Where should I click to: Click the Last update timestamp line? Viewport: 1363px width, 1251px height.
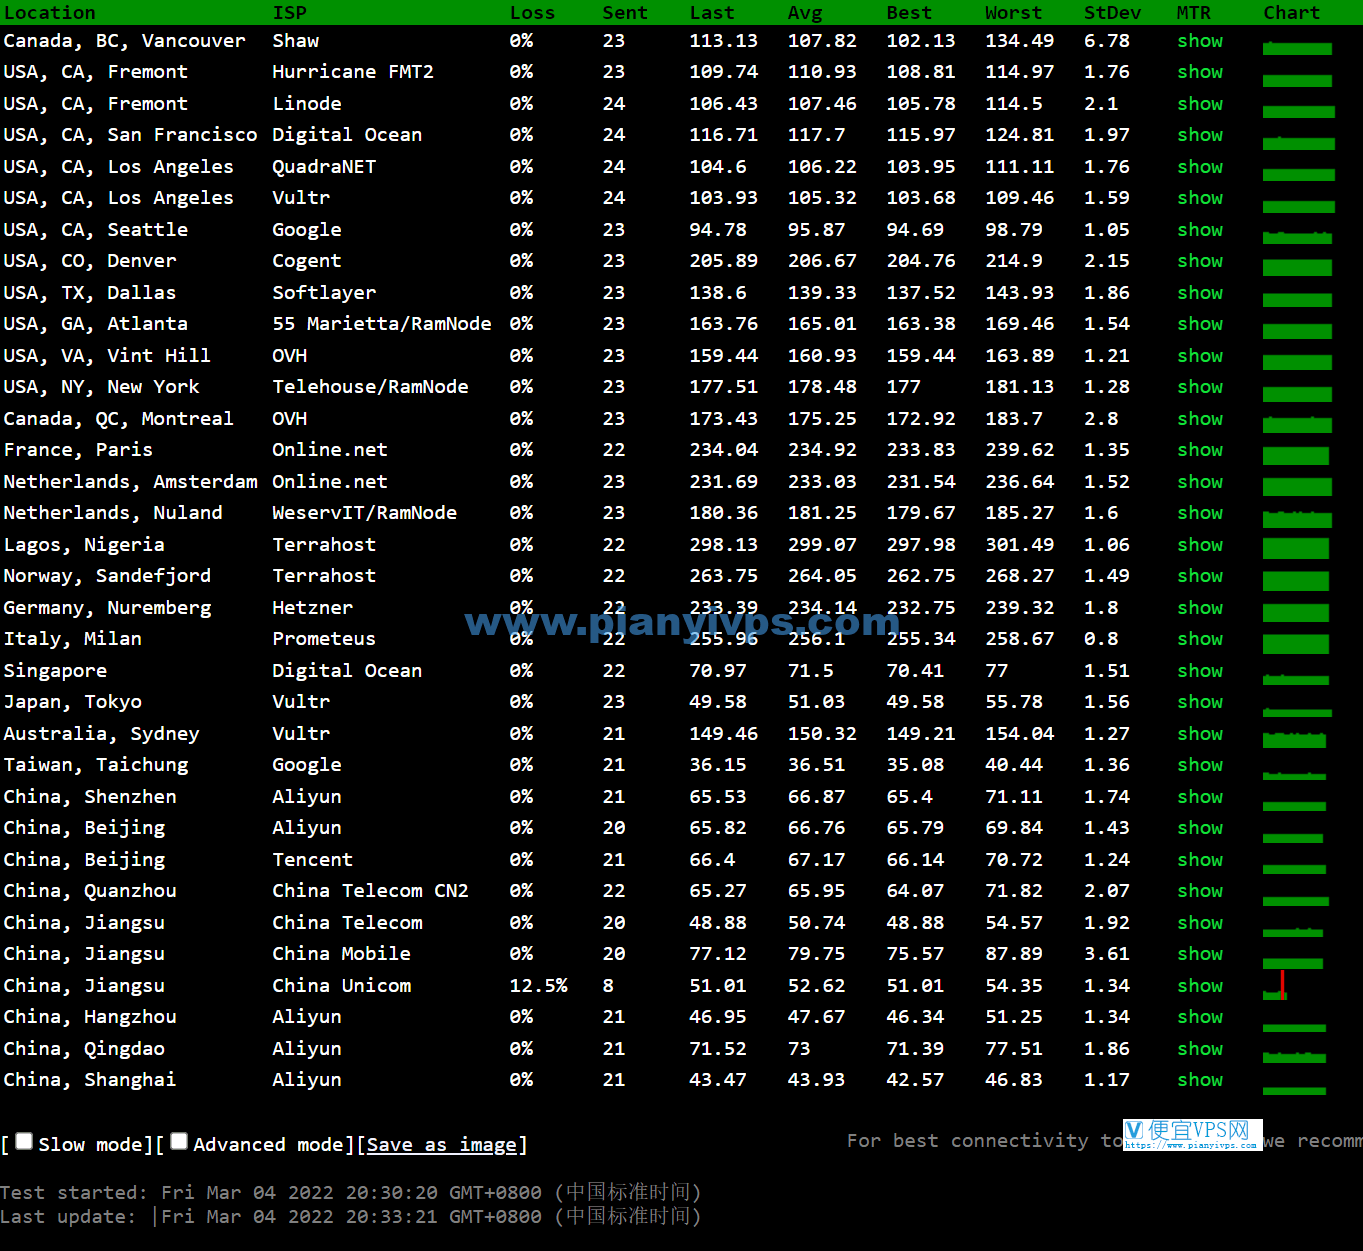[351, 1217]
